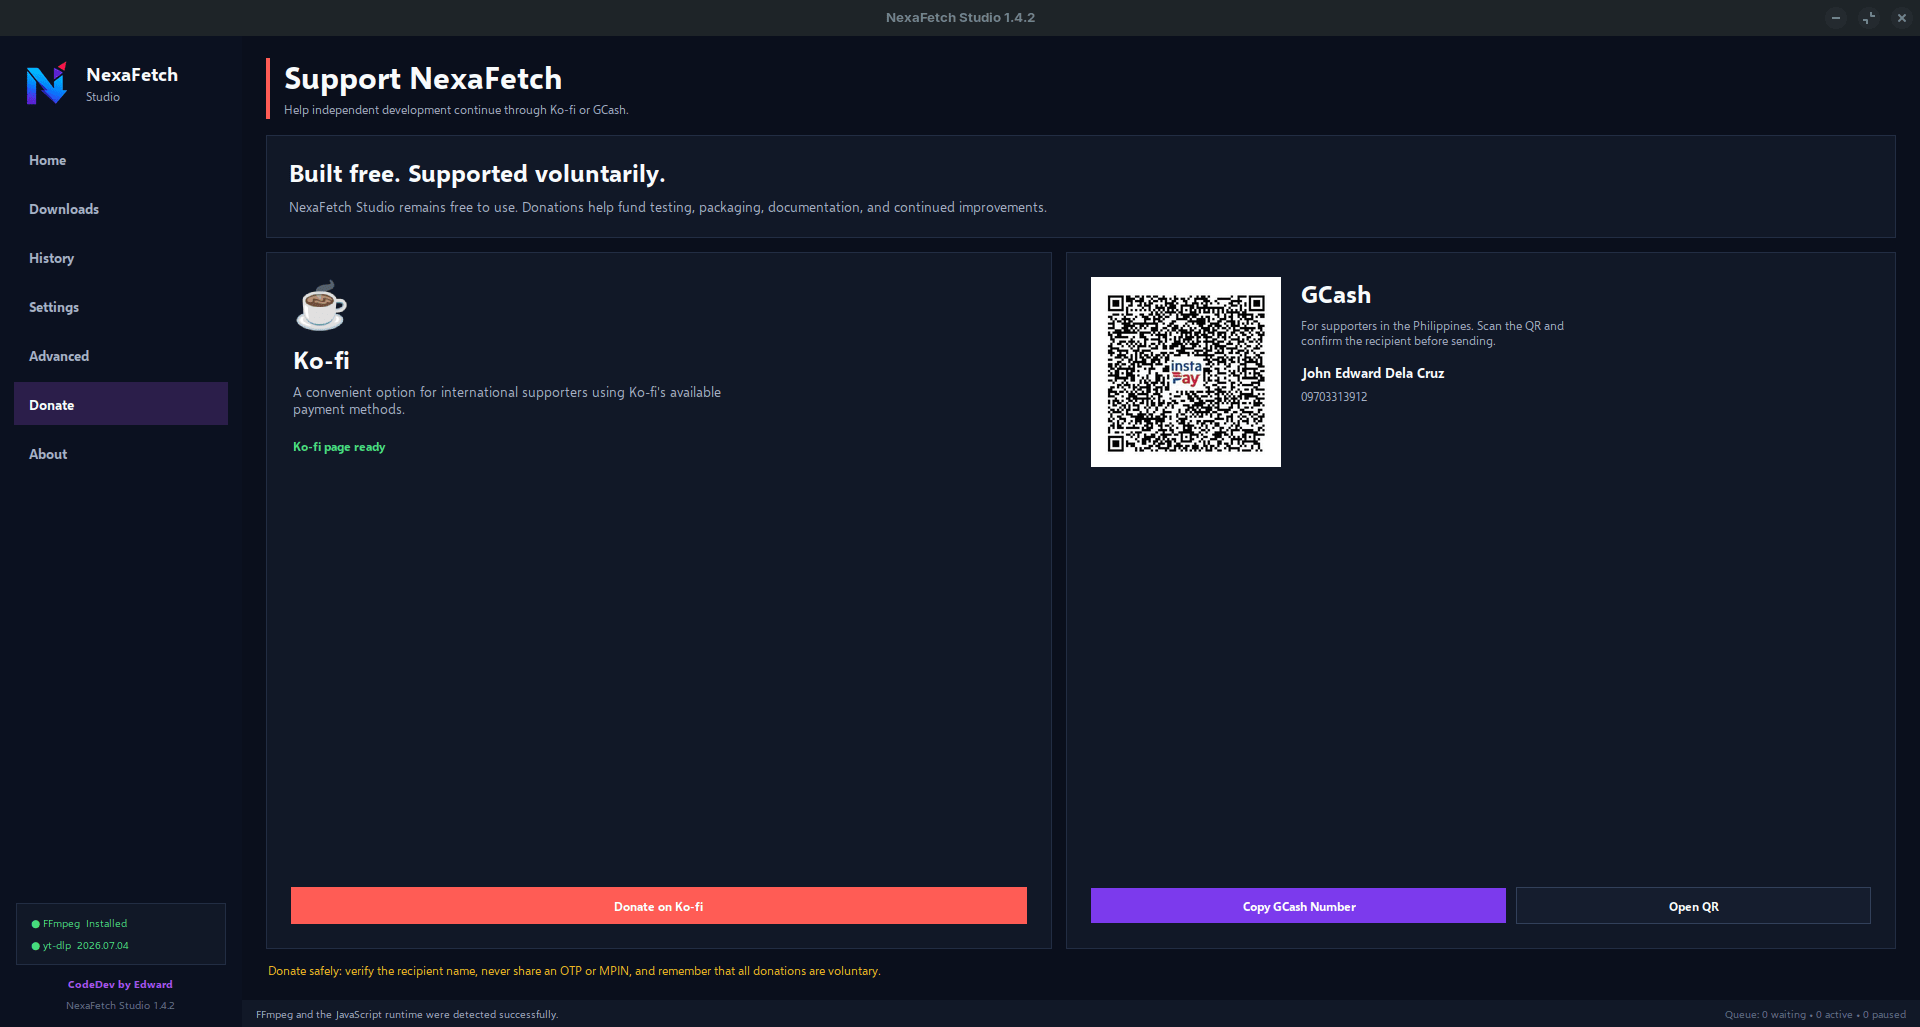This screenshot has width=1920, height=1027.
Task: Click the 'Donate safely' warning notice
Action: 574,971
